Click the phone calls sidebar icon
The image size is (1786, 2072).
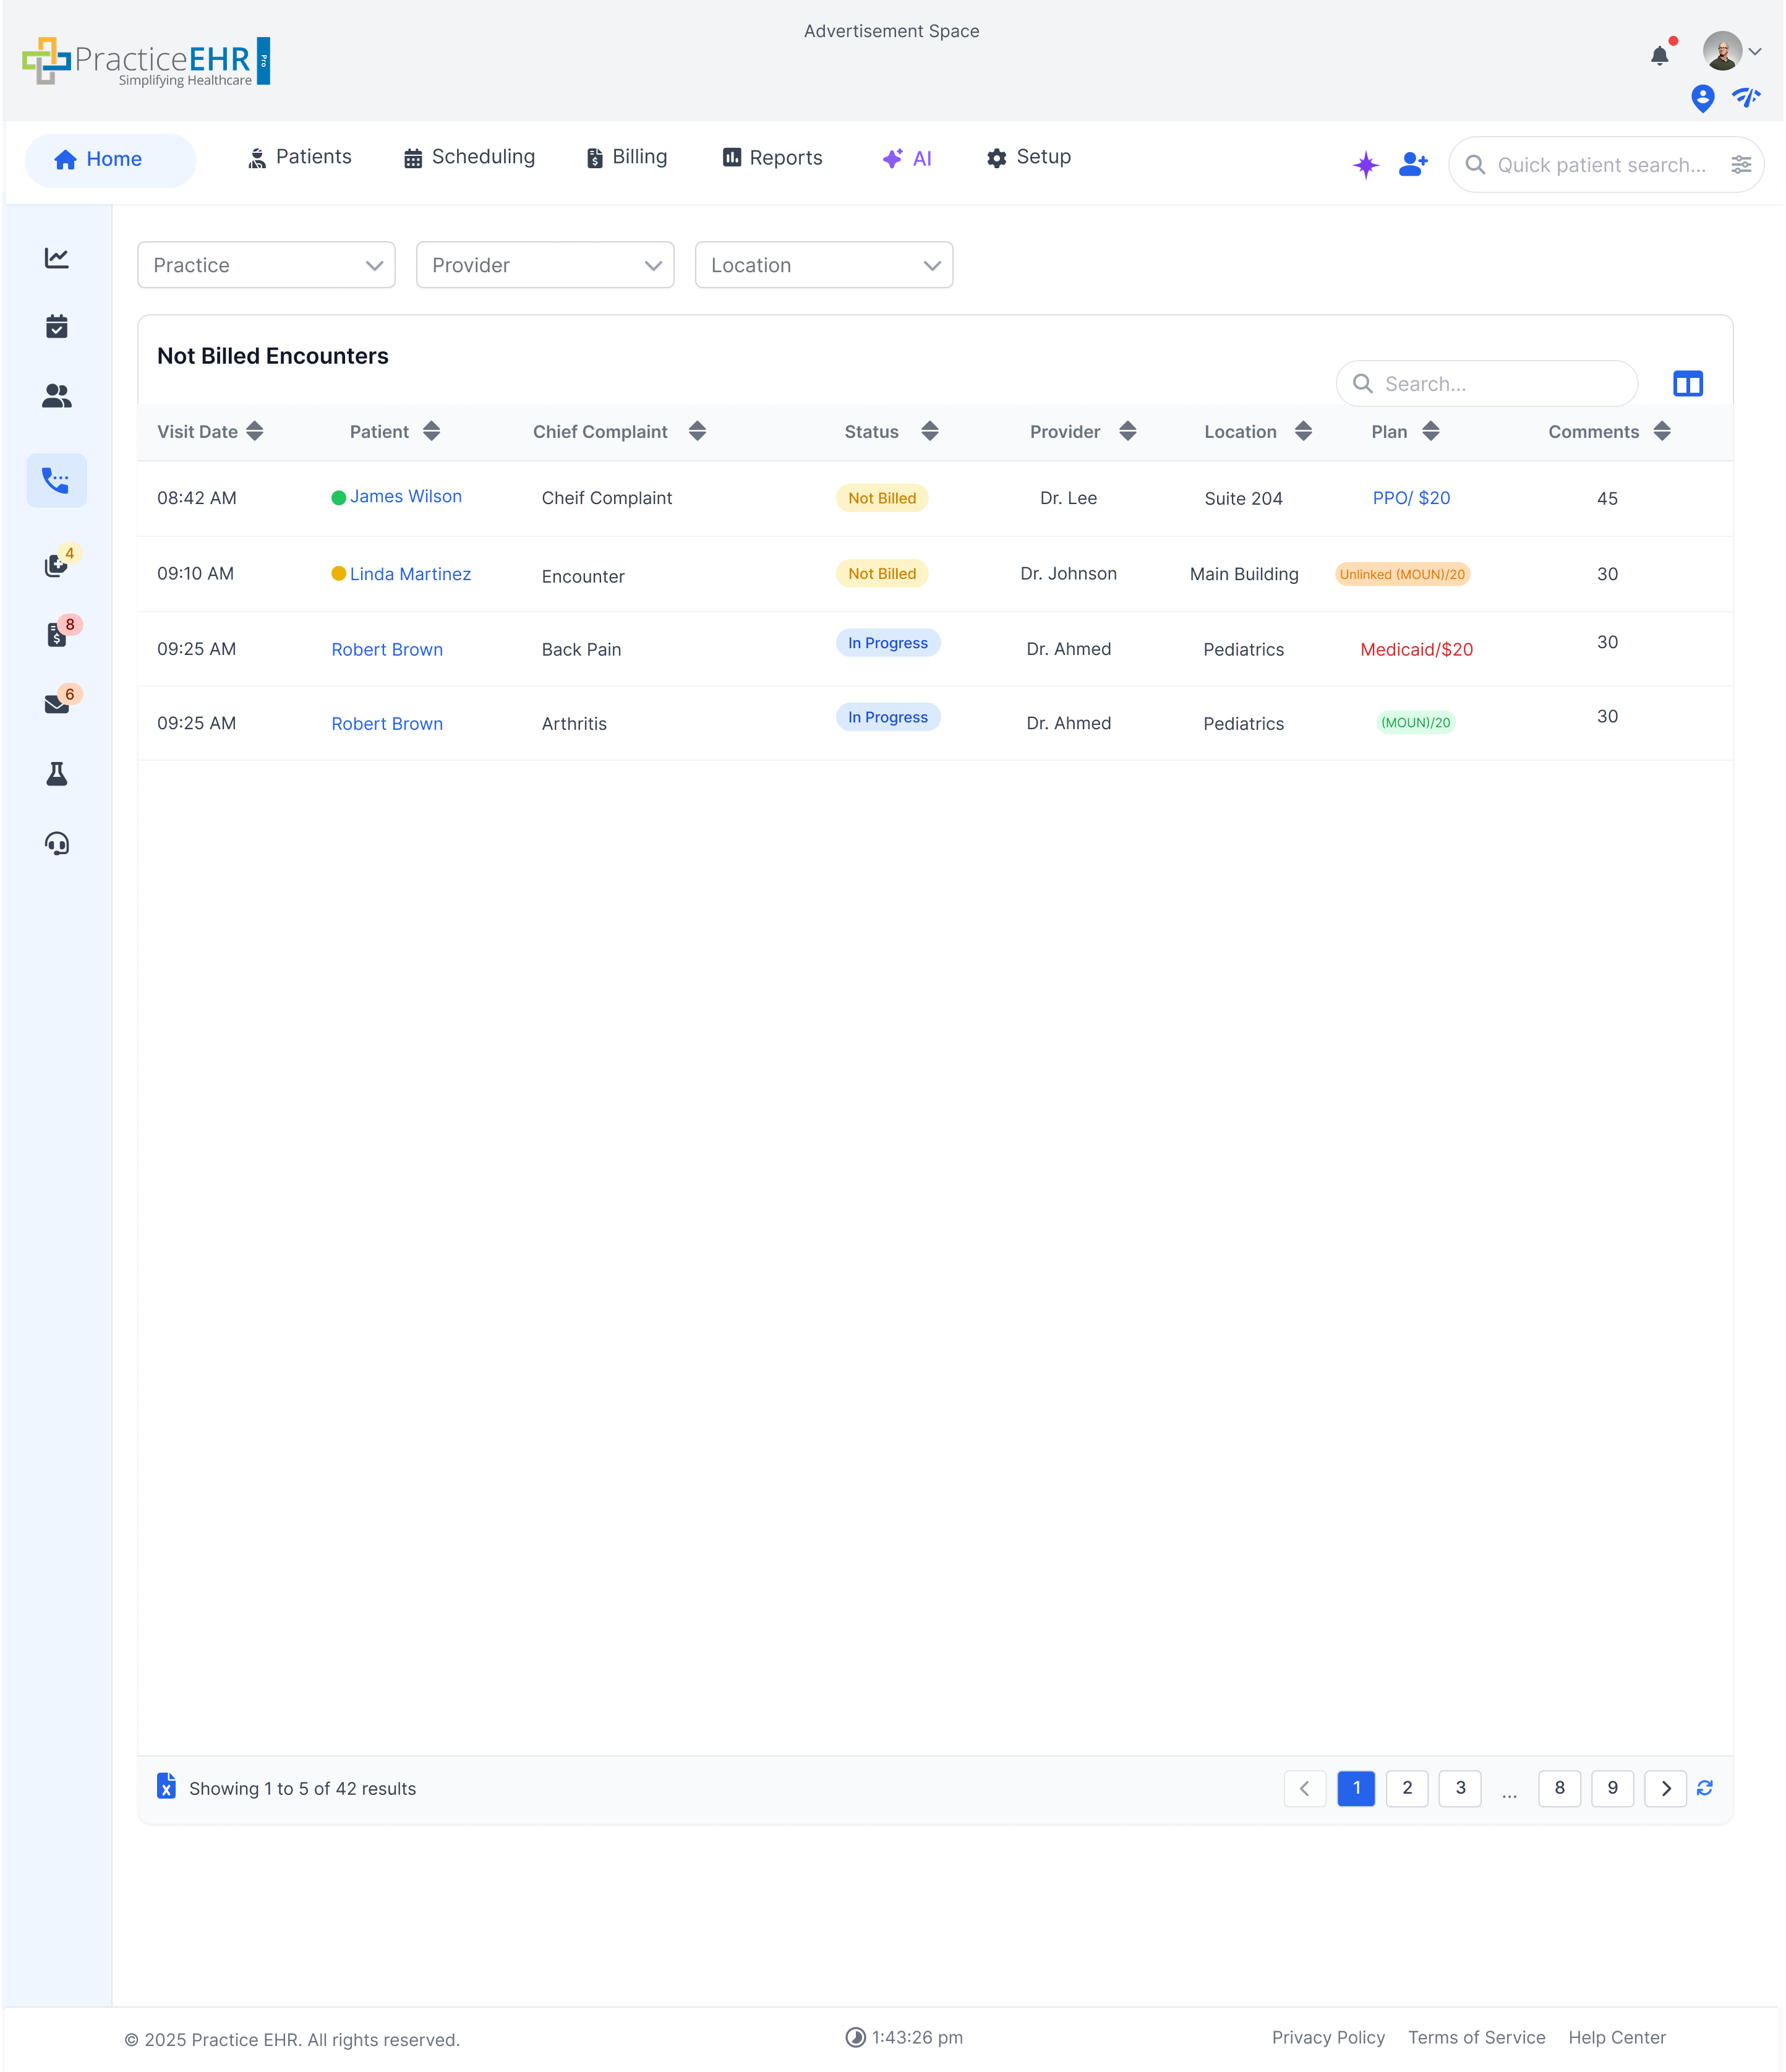[57, 481]
